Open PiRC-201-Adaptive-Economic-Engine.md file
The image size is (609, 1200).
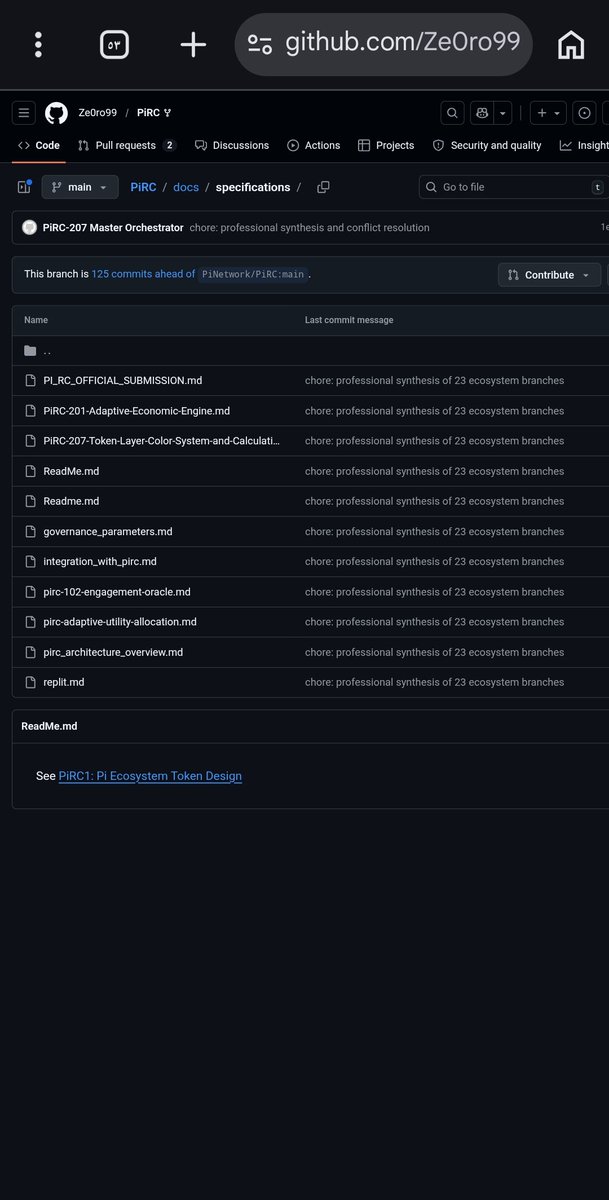tap(137, 411)
